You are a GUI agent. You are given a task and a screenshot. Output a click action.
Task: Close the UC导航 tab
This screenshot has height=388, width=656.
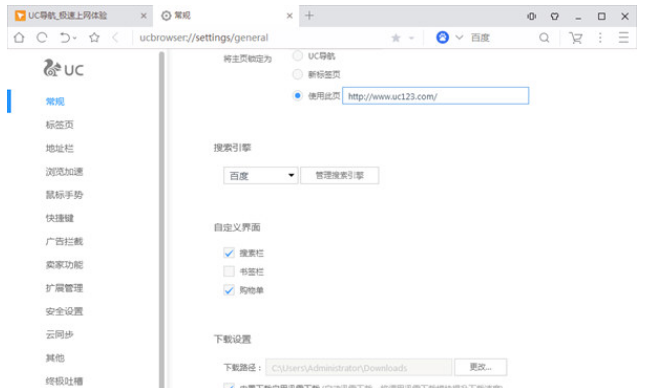(x=144, y=16)
